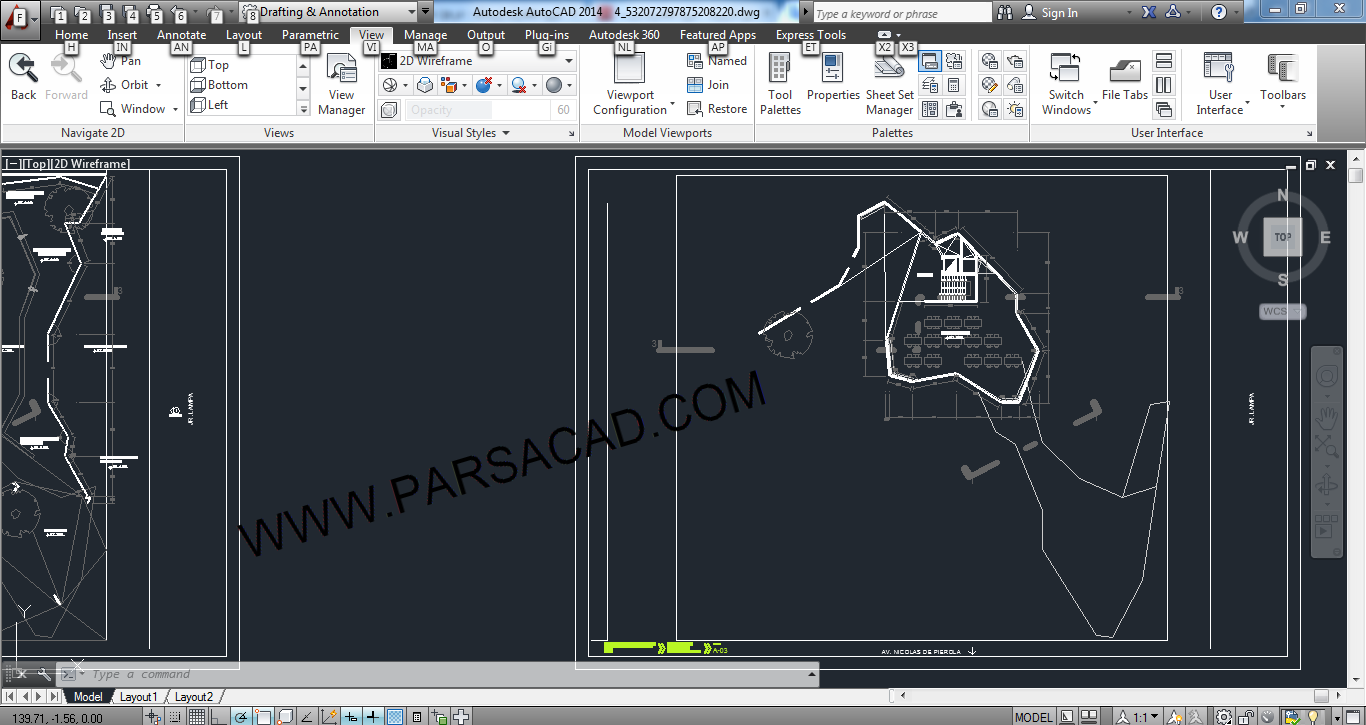The height and width of the screenshot is (725, 1366).
Task: Click the Full Navigation Wheel icon
Action: point(1326,376)
